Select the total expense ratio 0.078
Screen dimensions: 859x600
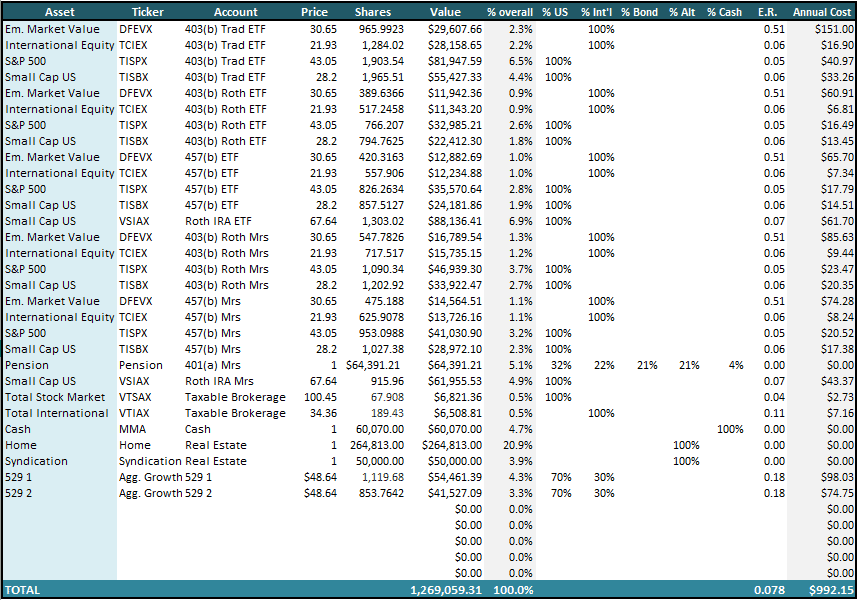point(769,590)
